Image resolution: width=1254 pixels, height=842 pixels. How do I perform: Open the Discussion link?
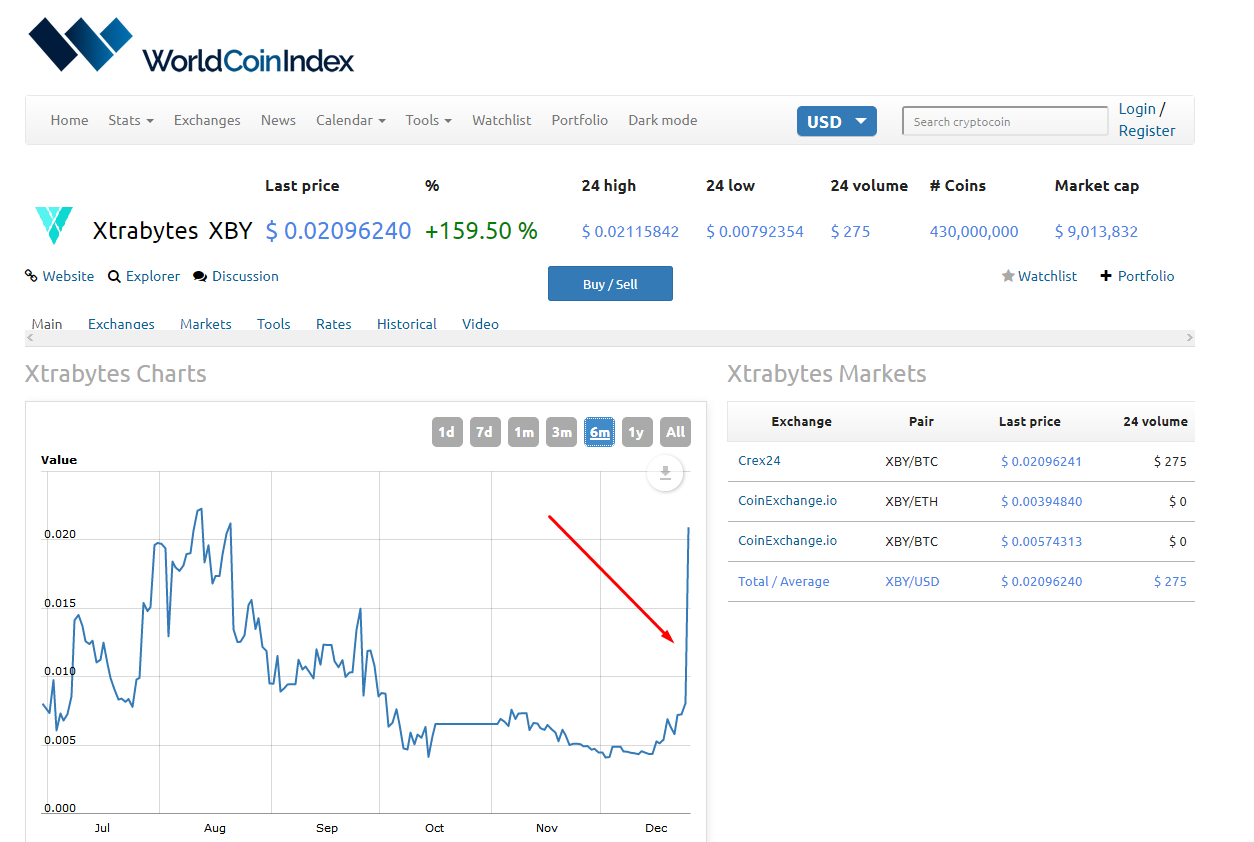pos(245,276)
